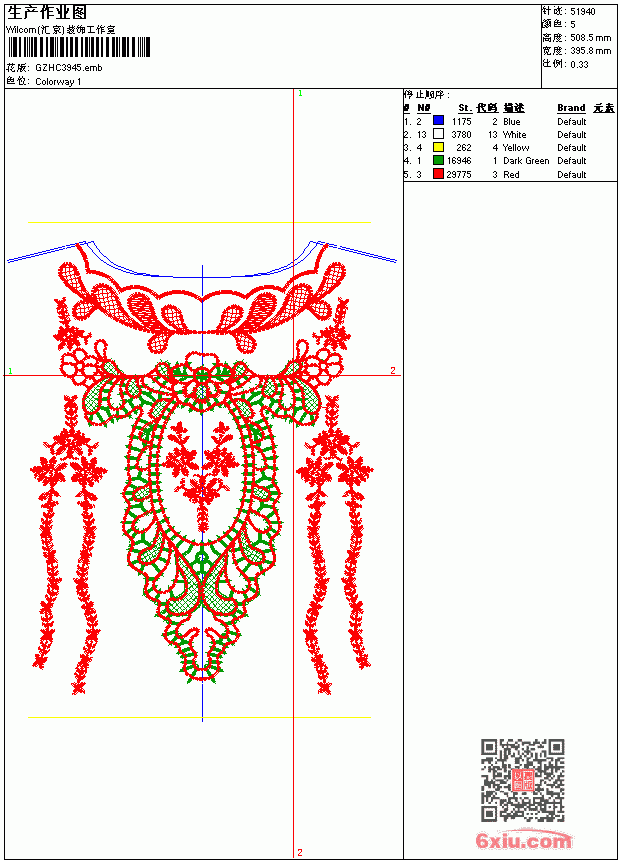620x860 pixels.
Task: Click the QR code image
Action: coord(523,780)
